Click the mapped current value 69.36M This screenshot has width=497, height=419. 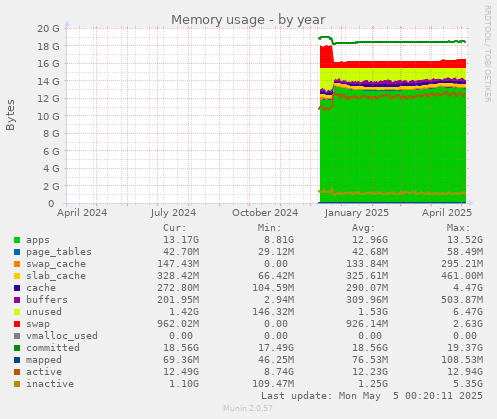point(181,360)
